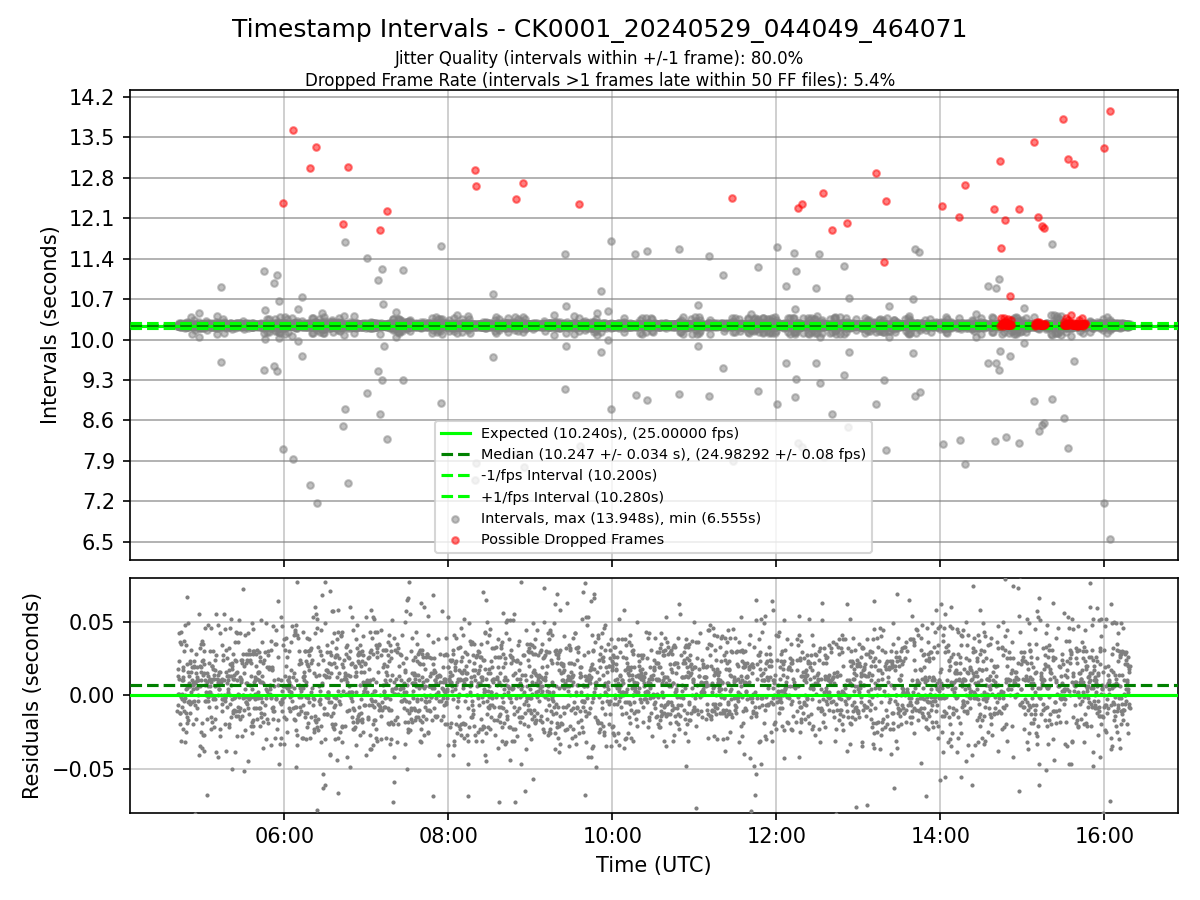
Task: Click the solid green line sample beside "Expected"
Action: coord(455,433)
